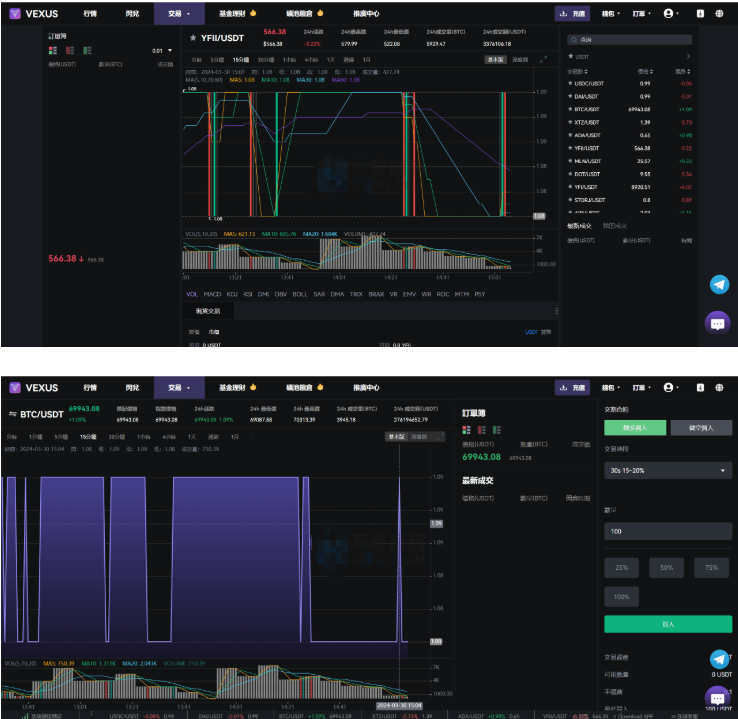The image size is (738, 719).
Task: Toggle the favorite star for ADA/USDT in the pair list
Action: coord(570,135)
